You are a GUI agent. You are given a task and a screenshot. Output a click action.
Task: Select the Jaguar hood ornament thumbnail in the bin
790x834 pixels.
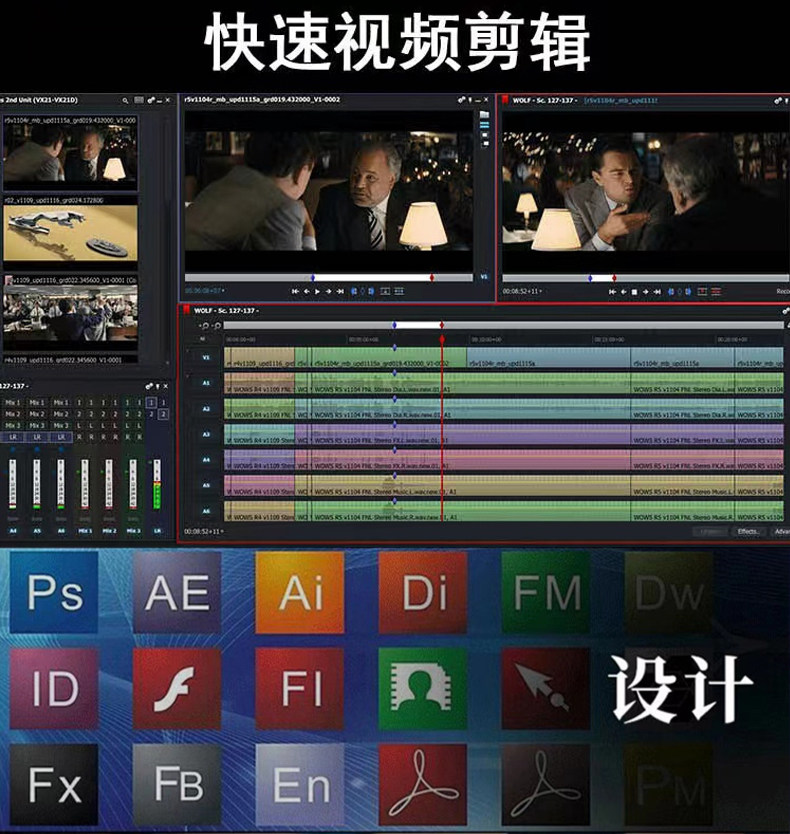70,233
